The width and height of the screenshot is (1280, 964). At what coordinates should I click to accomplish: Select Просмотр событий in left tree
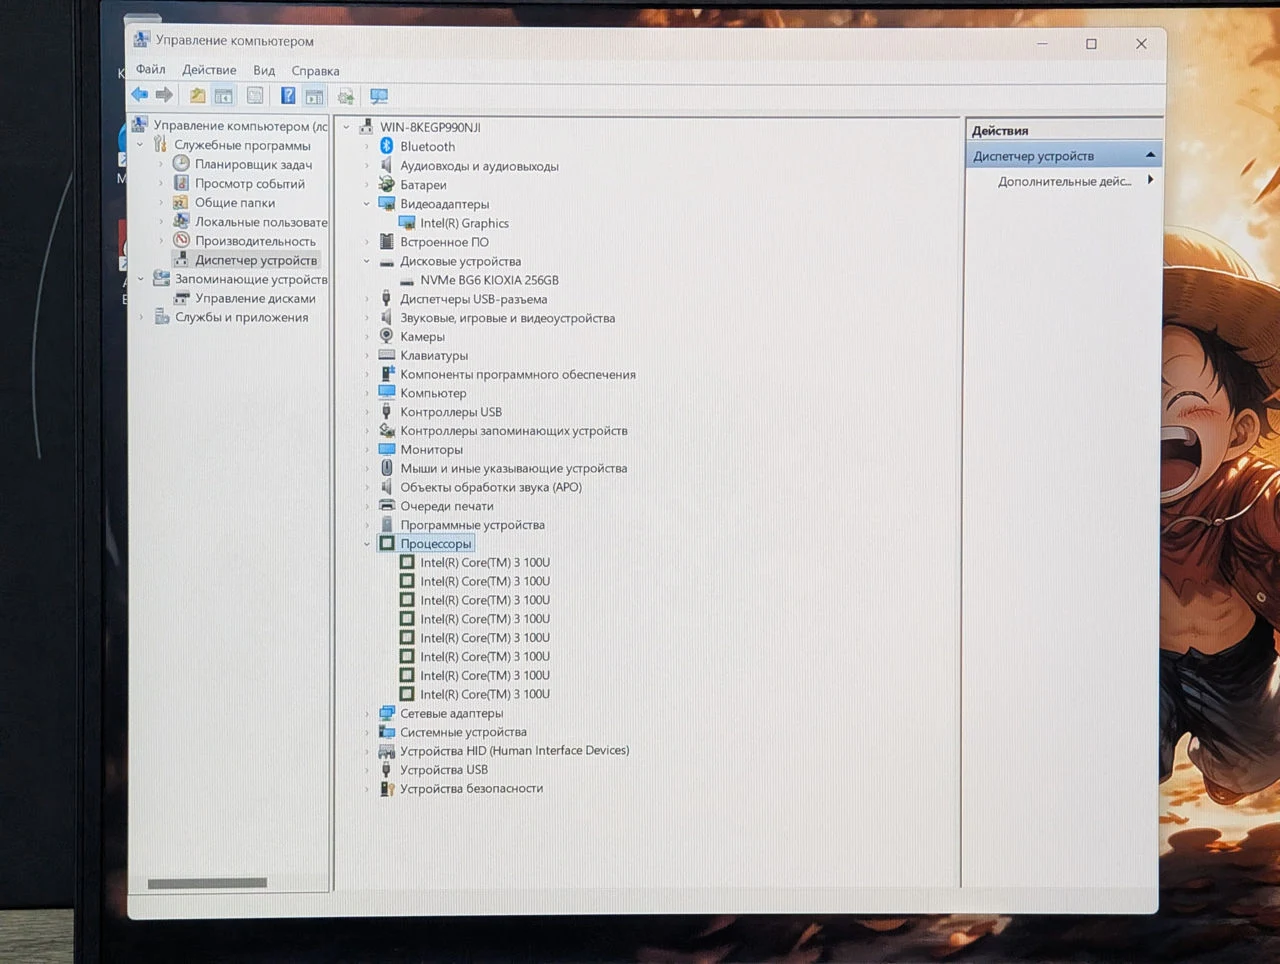click(250, 183)
